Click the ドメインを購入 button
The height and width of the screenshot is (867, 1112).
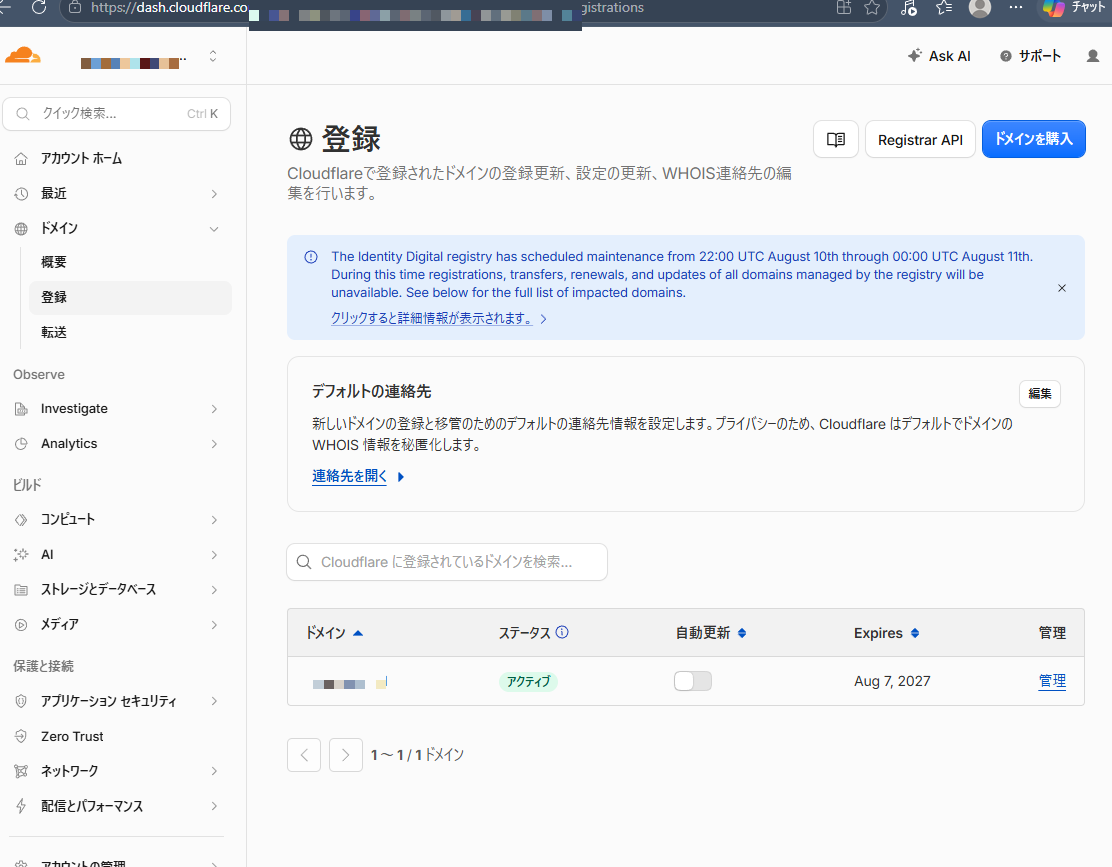tap(1033, 139)
